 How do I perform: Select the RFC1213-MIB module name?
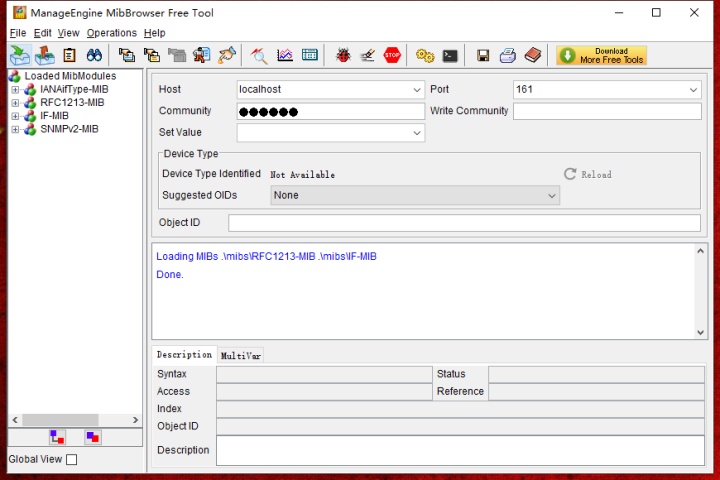tap(72, 102)
